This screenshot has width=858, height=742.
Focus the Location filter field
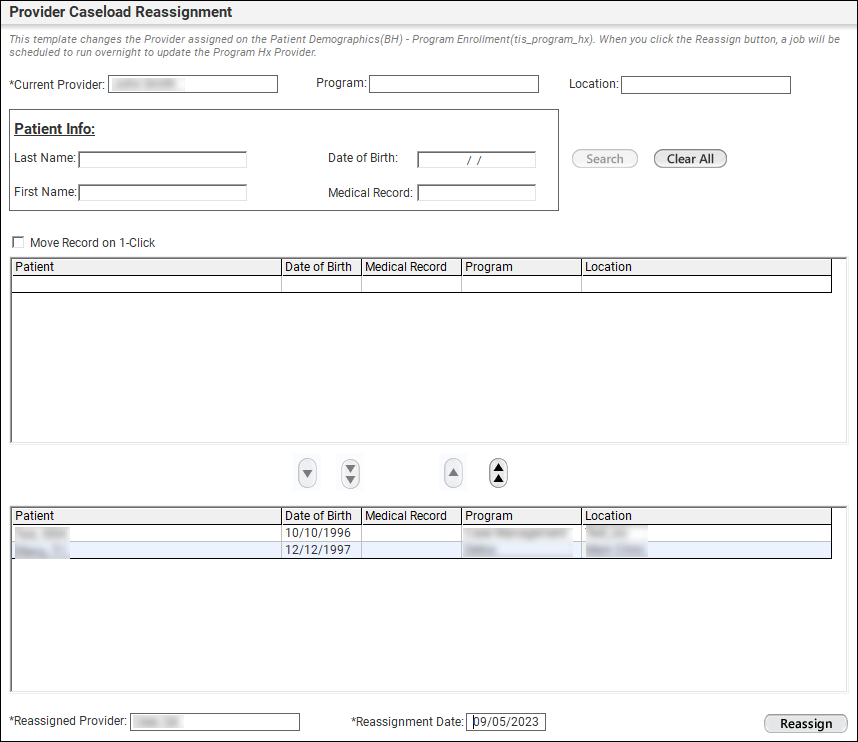point(706,85)
